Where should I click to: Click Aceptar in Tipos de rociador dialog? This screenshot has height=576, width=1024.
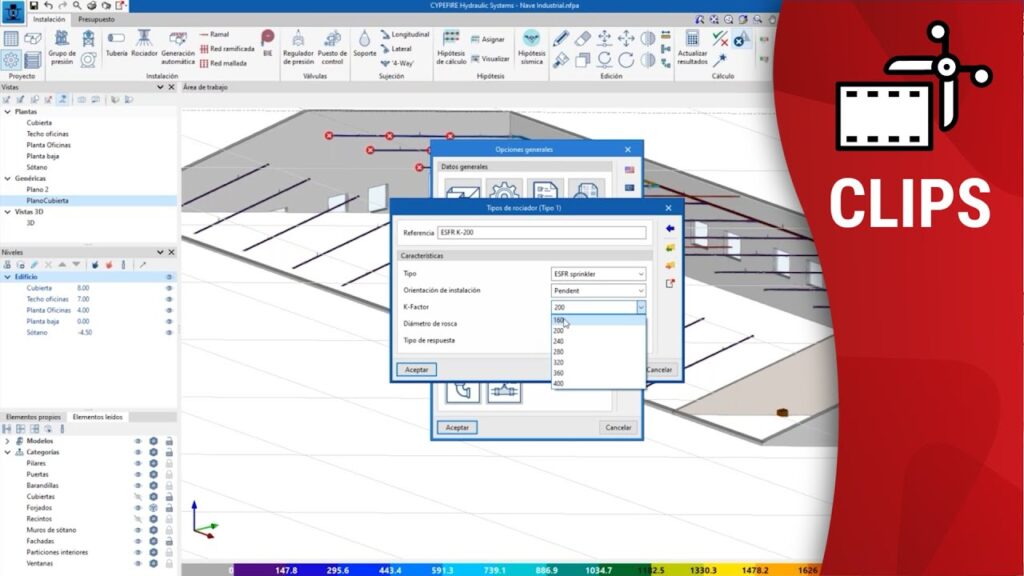coord(417,369)
